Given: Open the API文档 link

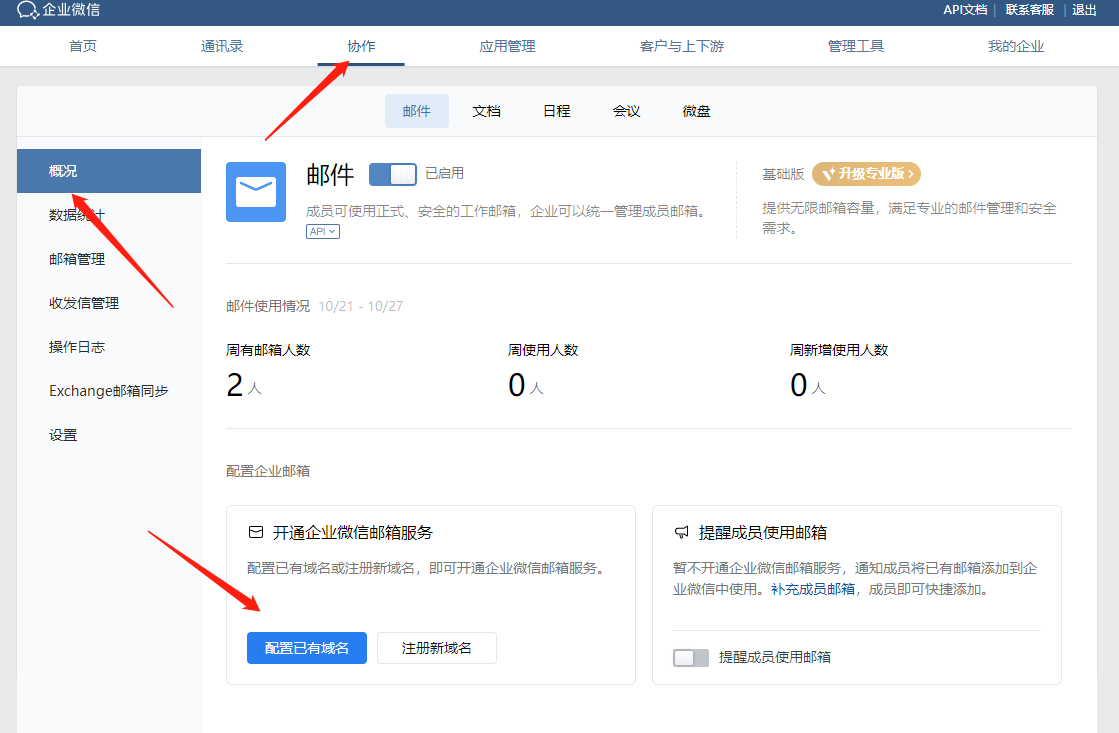Looking at the screenshot, I should [x=965, y=10].
